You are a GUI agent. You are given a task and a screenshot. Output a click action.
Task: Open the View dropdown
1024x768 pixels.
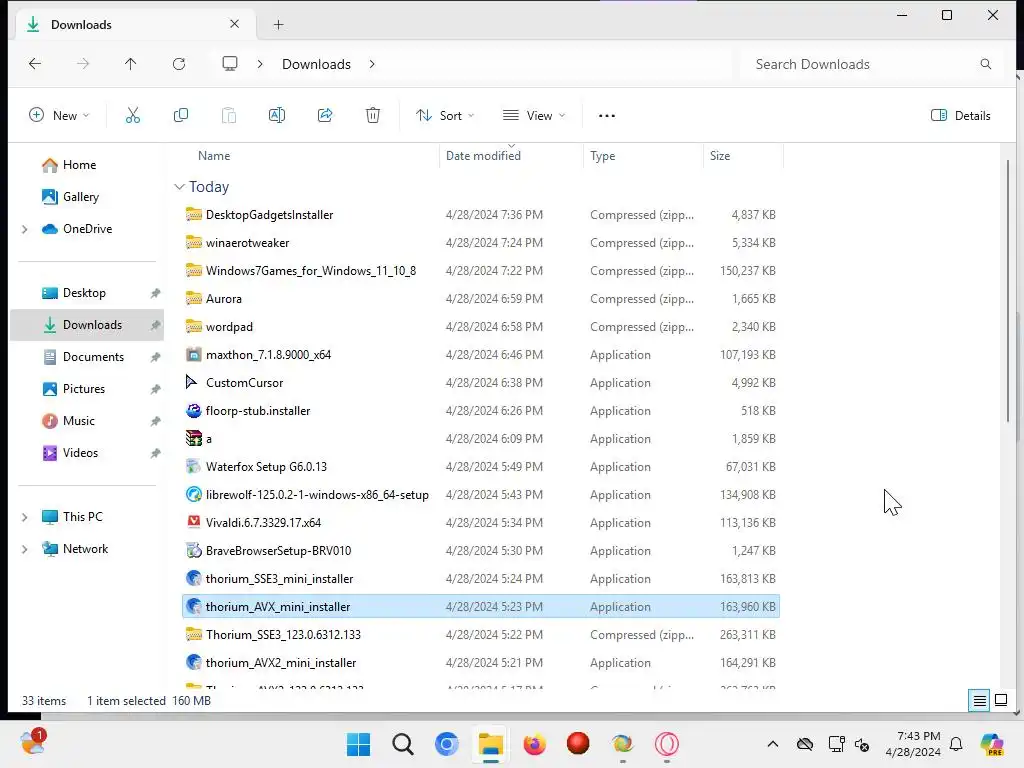pos(534,116)
